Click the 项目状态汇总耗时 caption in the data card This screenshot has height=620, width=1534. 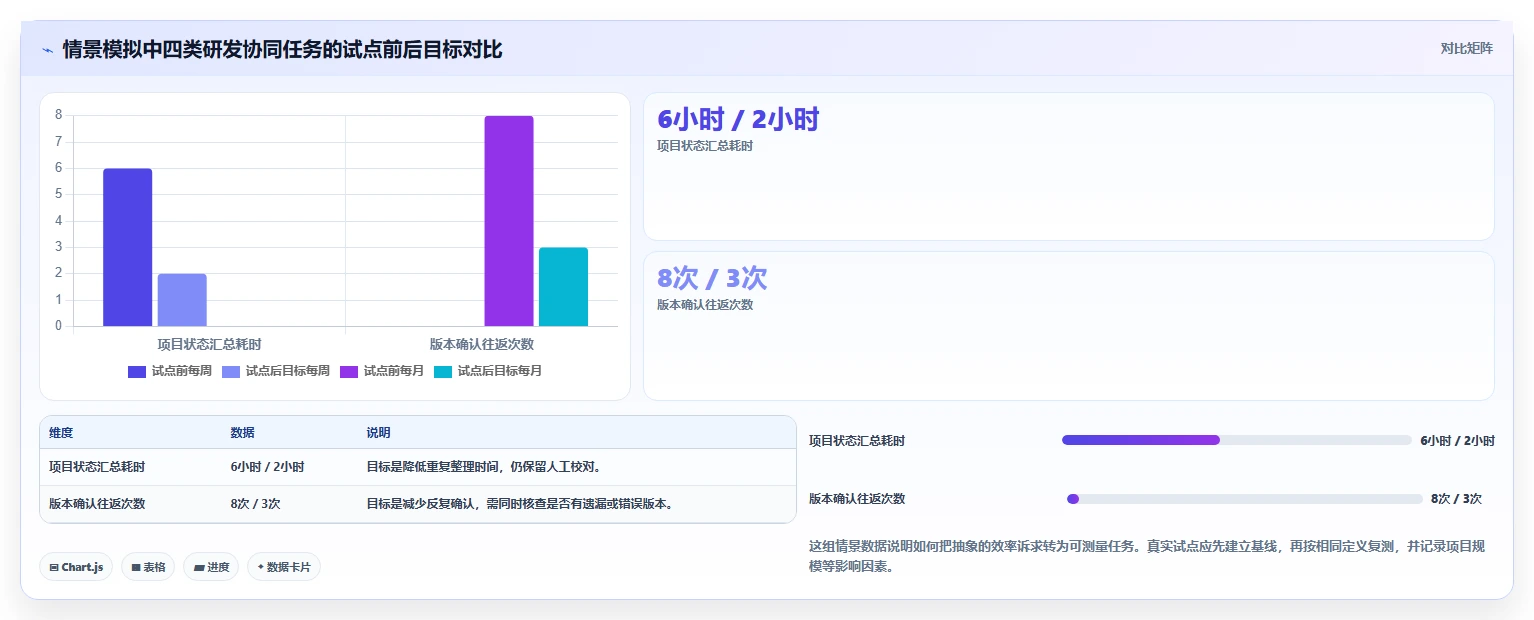coord(705,146)
